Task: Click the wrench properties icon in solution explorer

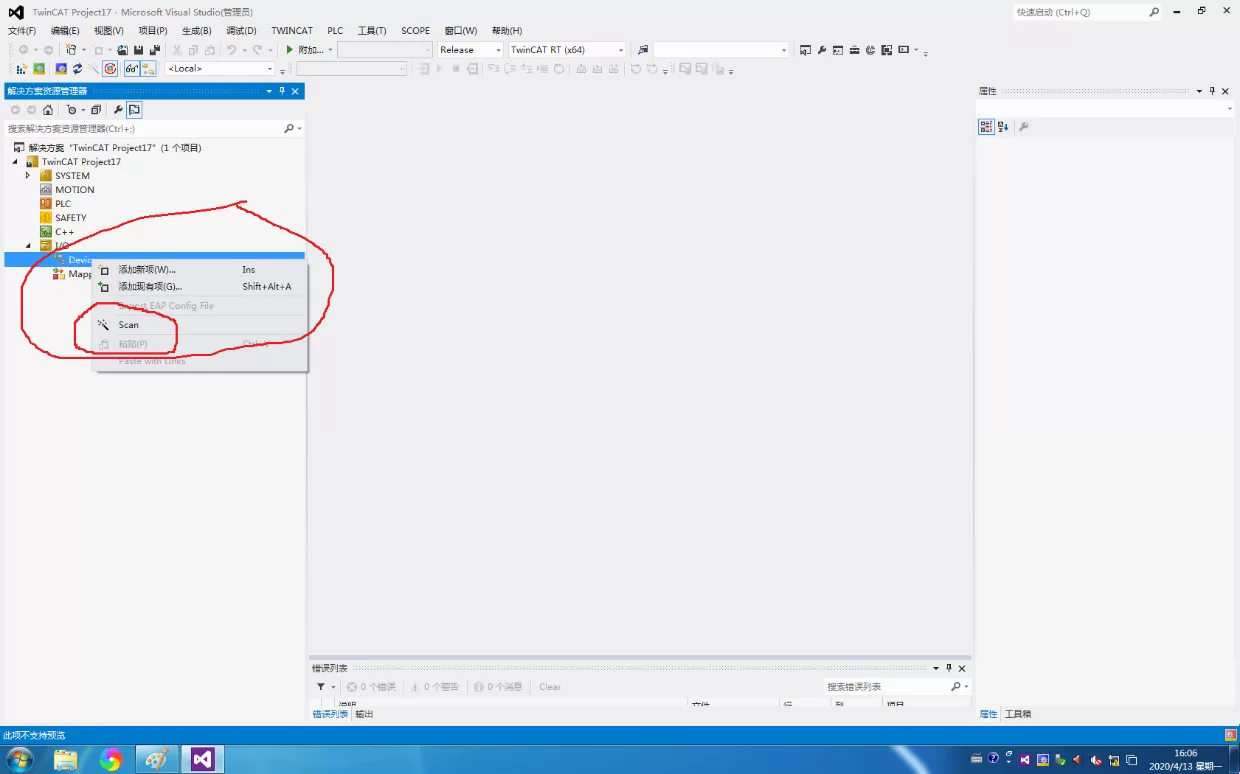Action: point(117,110)
